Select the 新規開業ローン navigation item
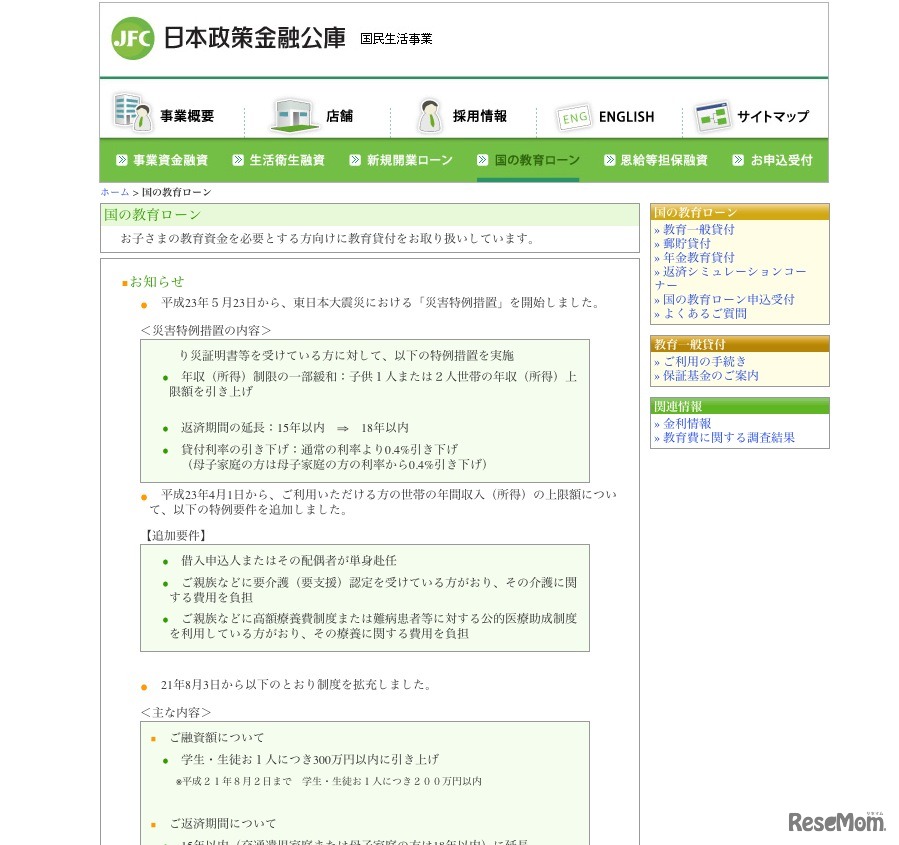 point(408,159)
